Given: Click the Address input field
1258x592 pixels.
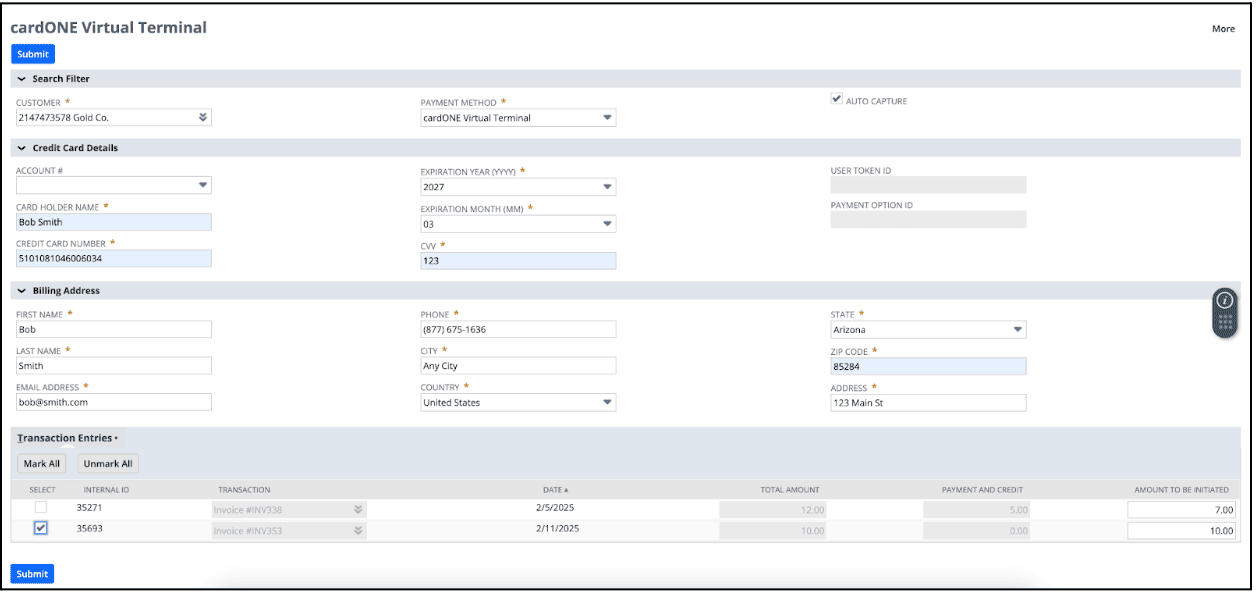Looking at the screenshot, I should tap(928, 402).
